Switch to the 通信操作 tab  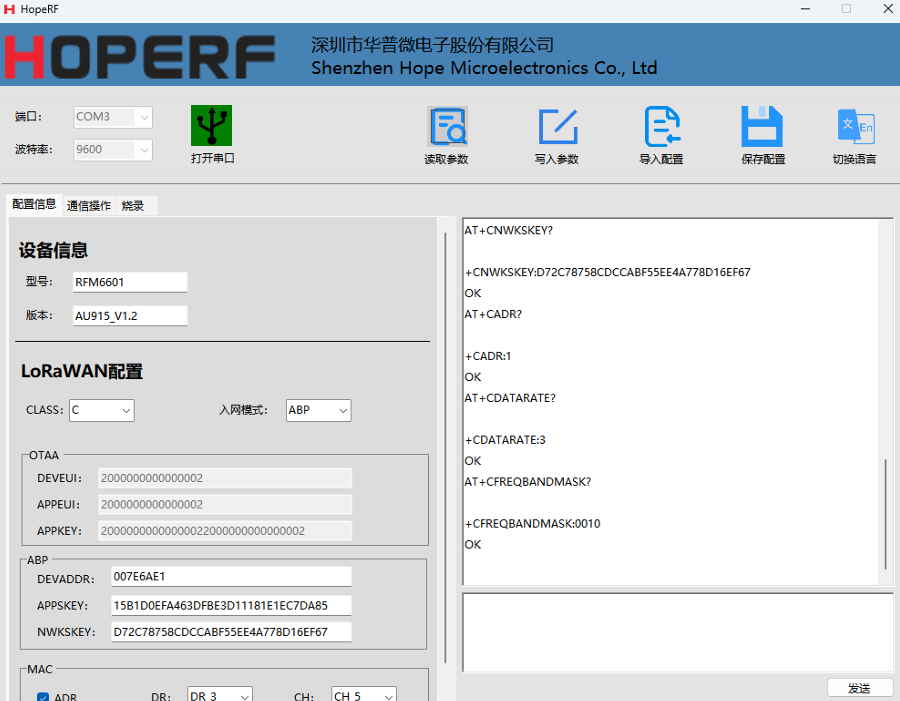[89, 206]
